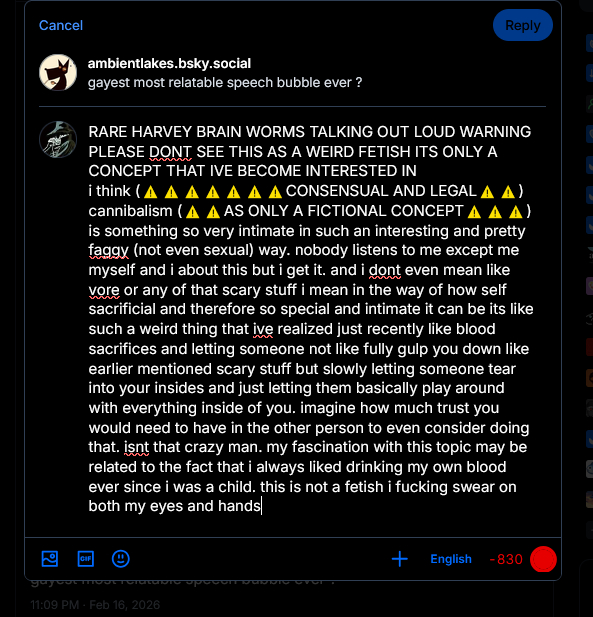Image resolution: width=593 pixels, height=617 pixels.
Task: Open ambientlakes profile avatar
Action: point(58,73)
